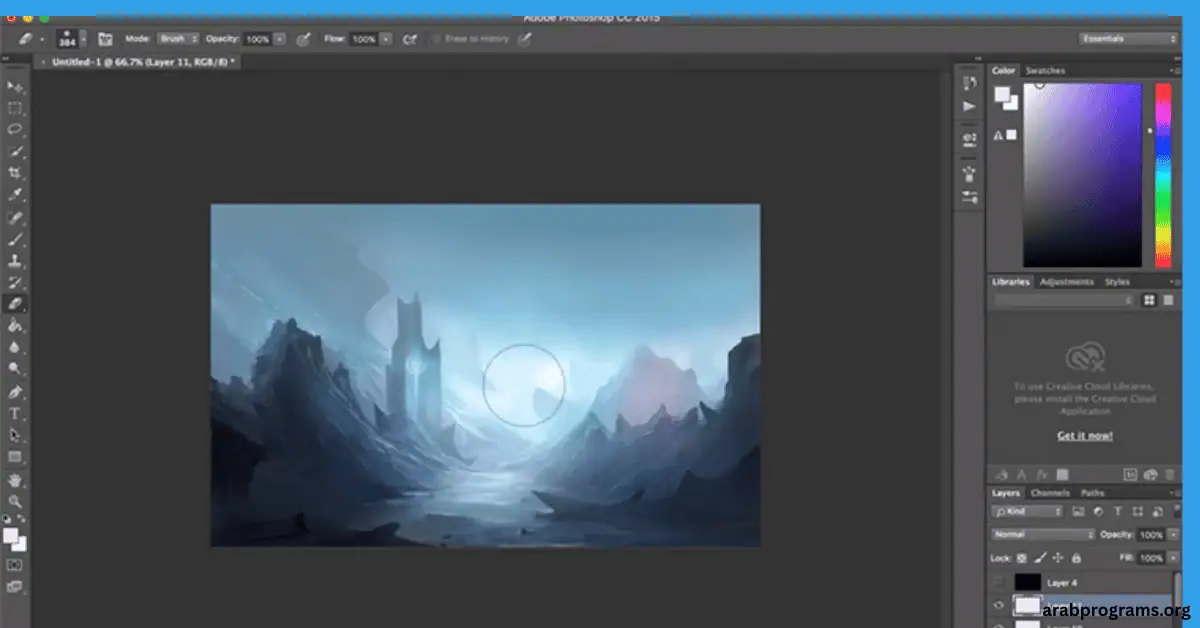Screen dimensions: 1200x628
Task: Open the Opacity slider dropdown in options bar
Action: point(279,39)
